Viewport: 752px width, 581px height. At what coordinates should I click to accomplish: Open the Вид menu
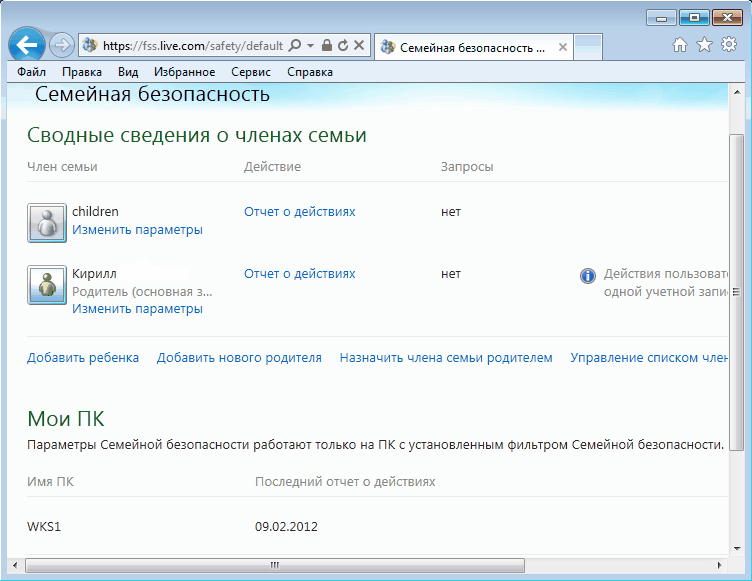(128, 72)
